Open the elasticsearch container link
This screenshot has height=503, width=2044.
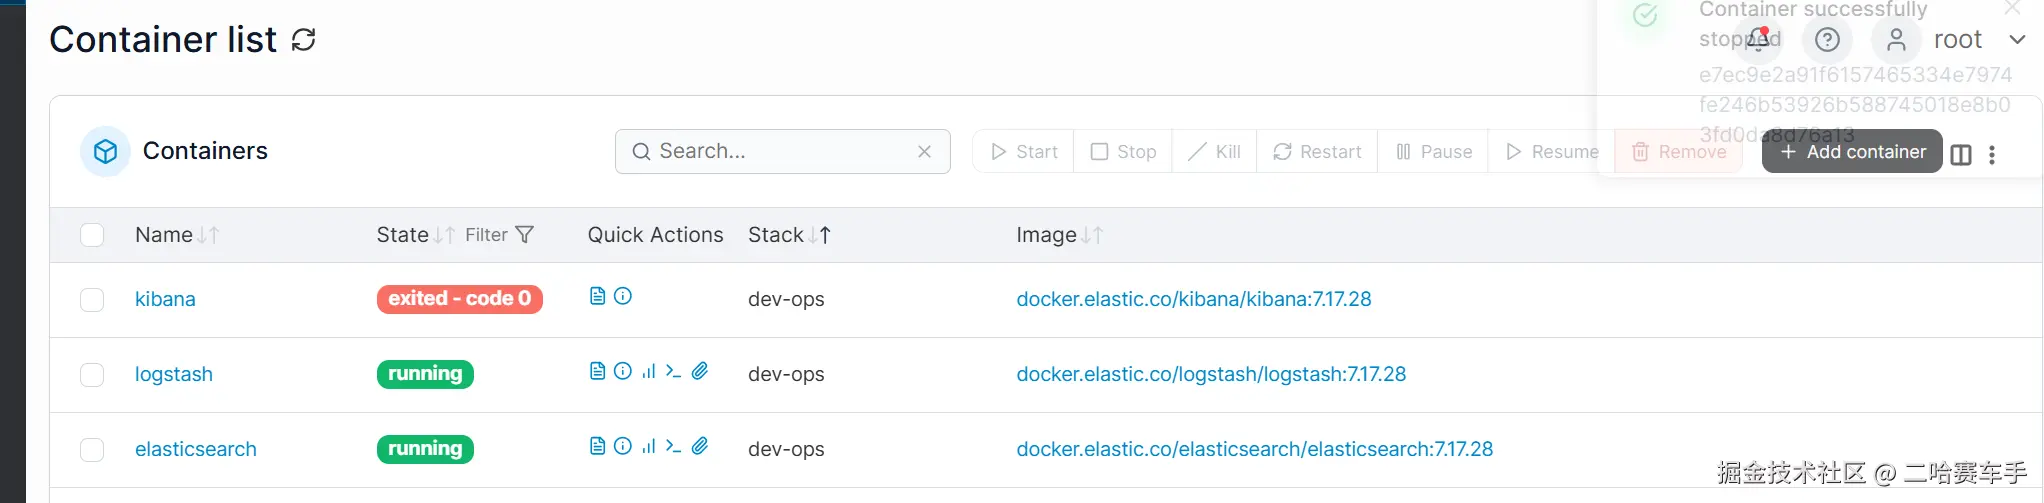tap(196, 450)
